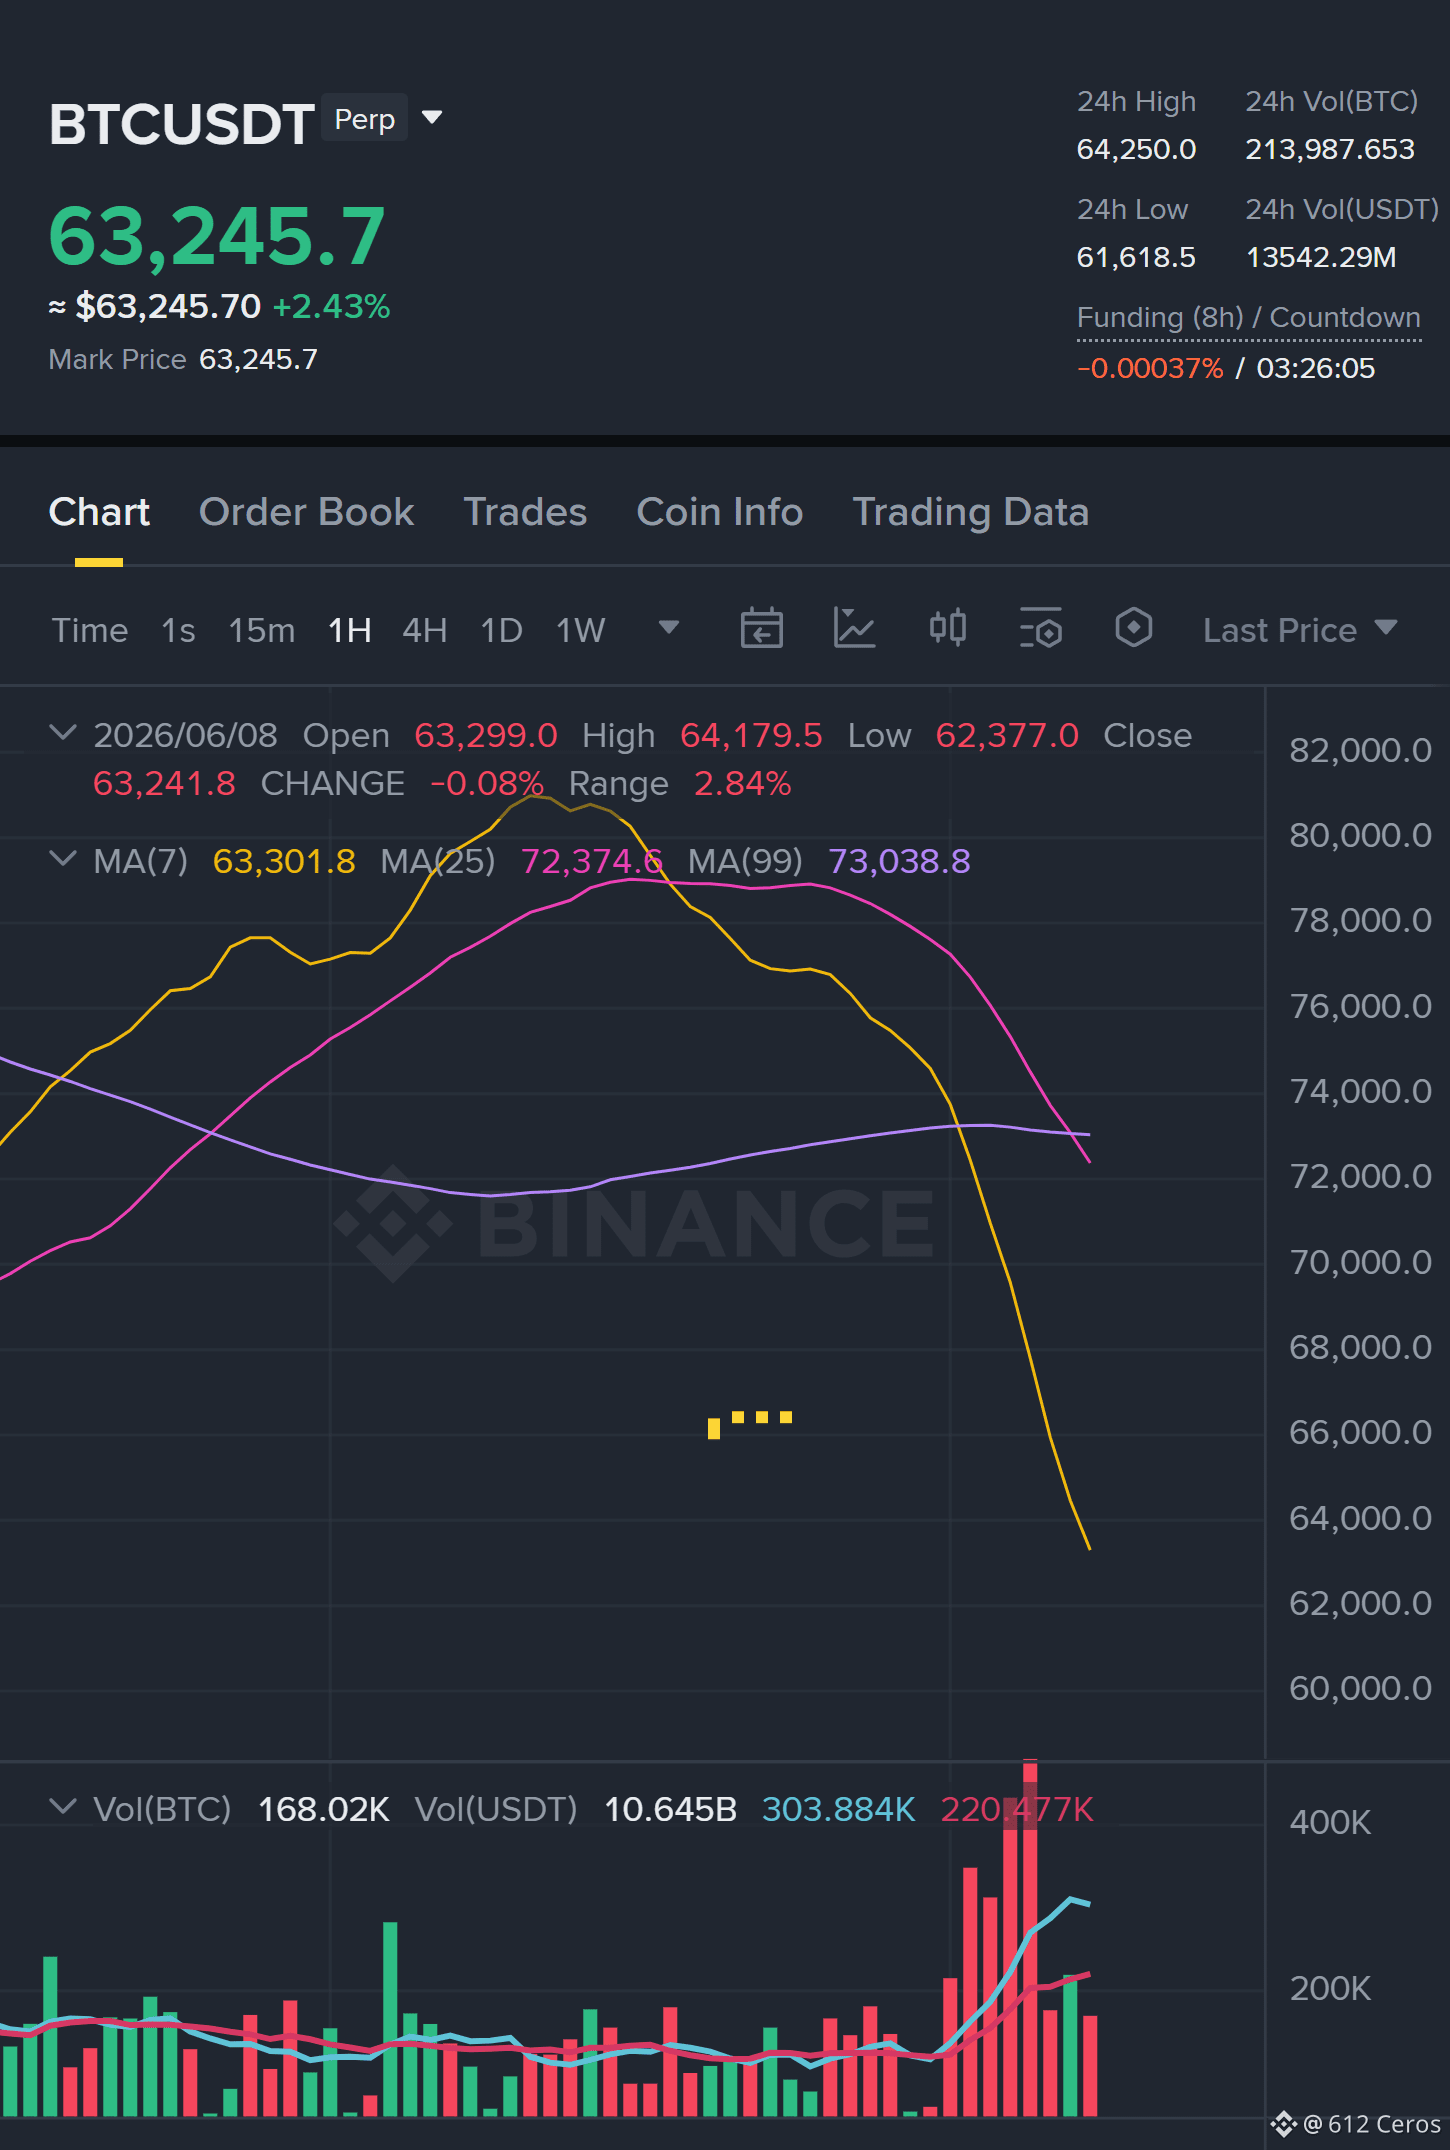Expand more time intervals dropdown arrow
Screen dimensions: 1450x2150
tap(669, 628)
